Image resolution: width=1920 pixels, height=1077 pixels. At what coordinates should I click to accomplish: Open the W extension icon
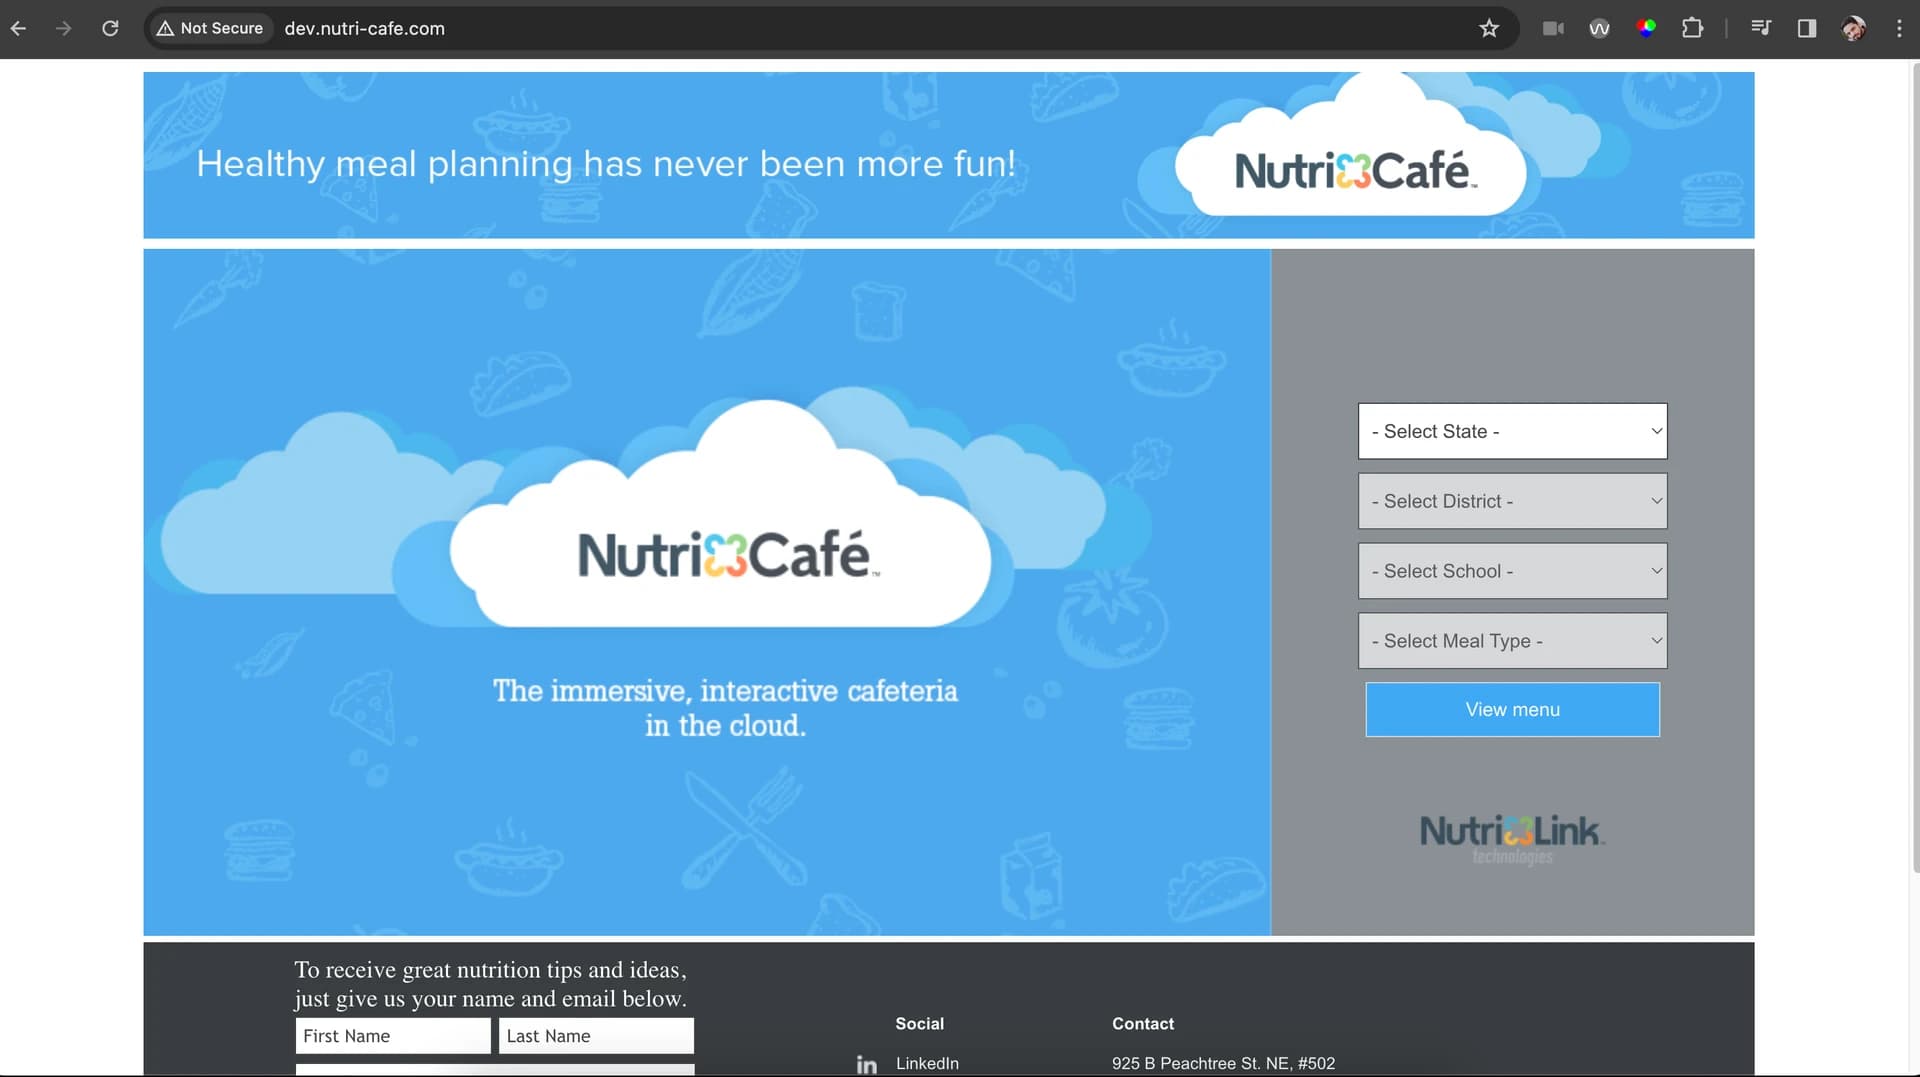[x=1599, y=28]
